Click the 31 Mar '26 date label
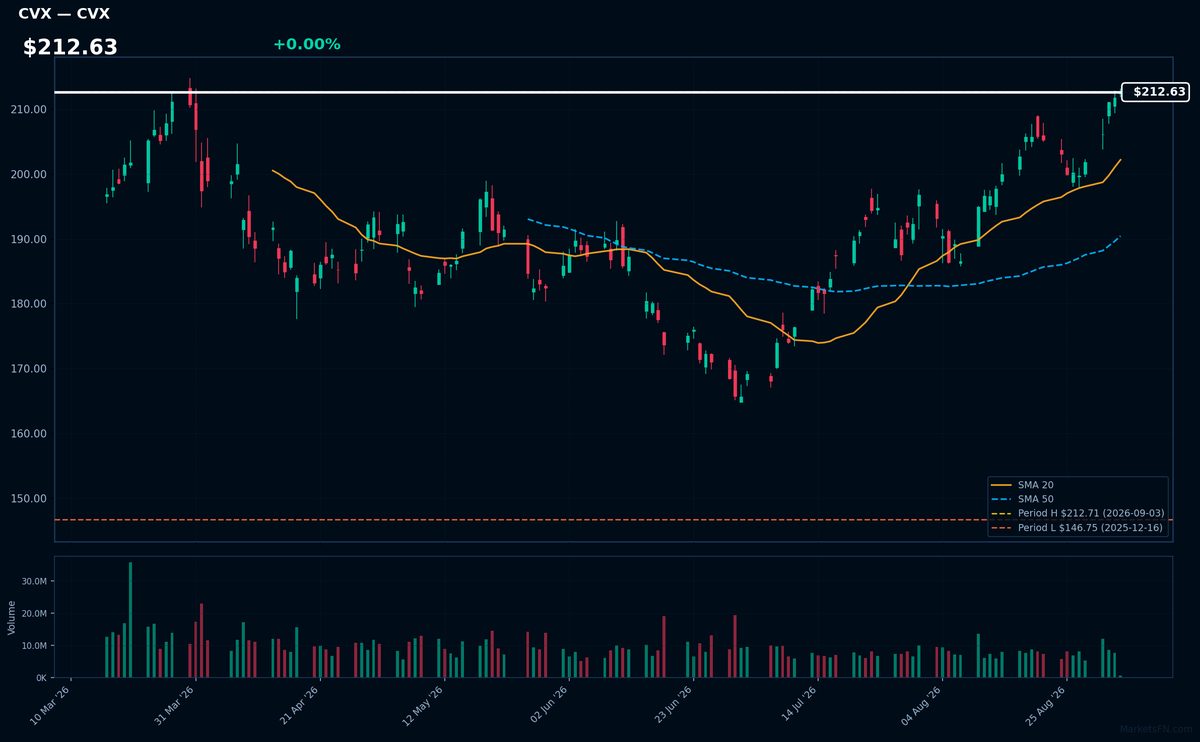Image resolution: width=1200 pixels, height=742 pixels. pos(174,704)
